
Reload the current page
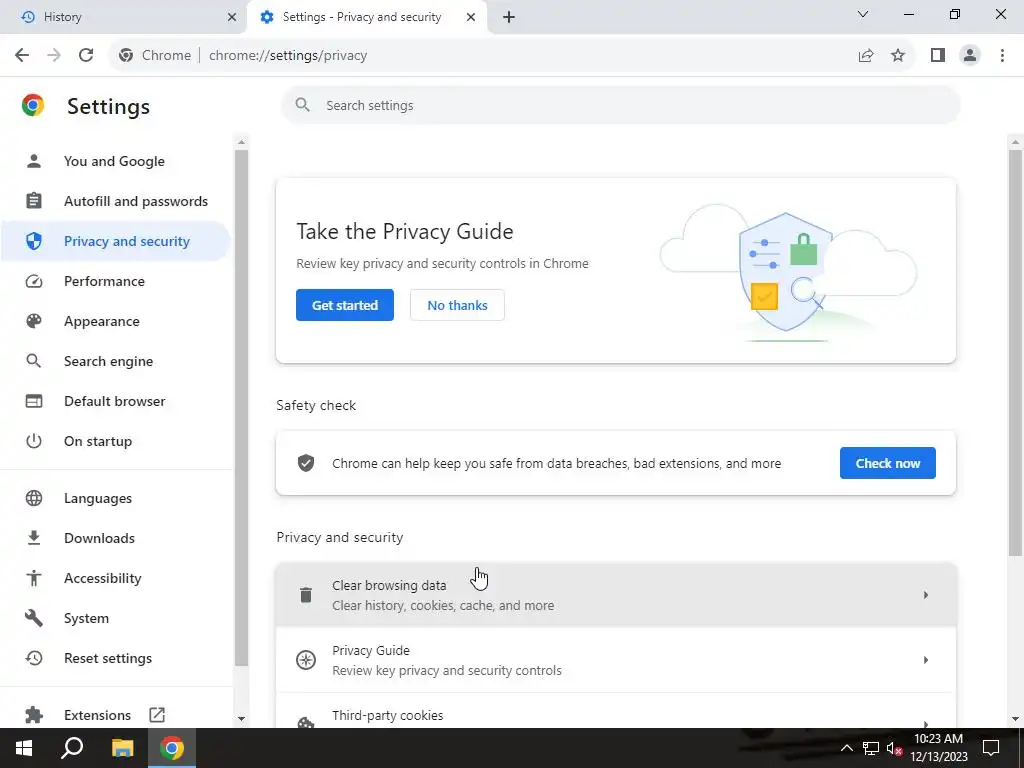[86, 56]
